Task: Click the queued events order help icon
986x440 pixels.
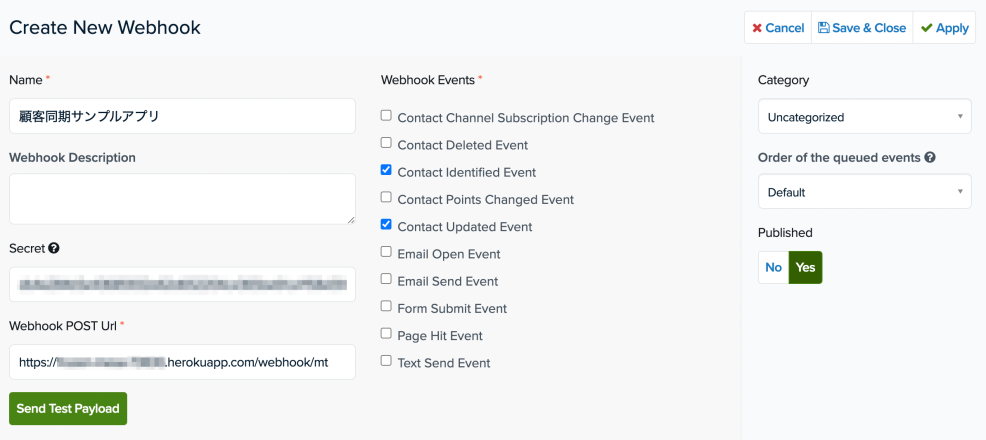Action: coord(930,158)
